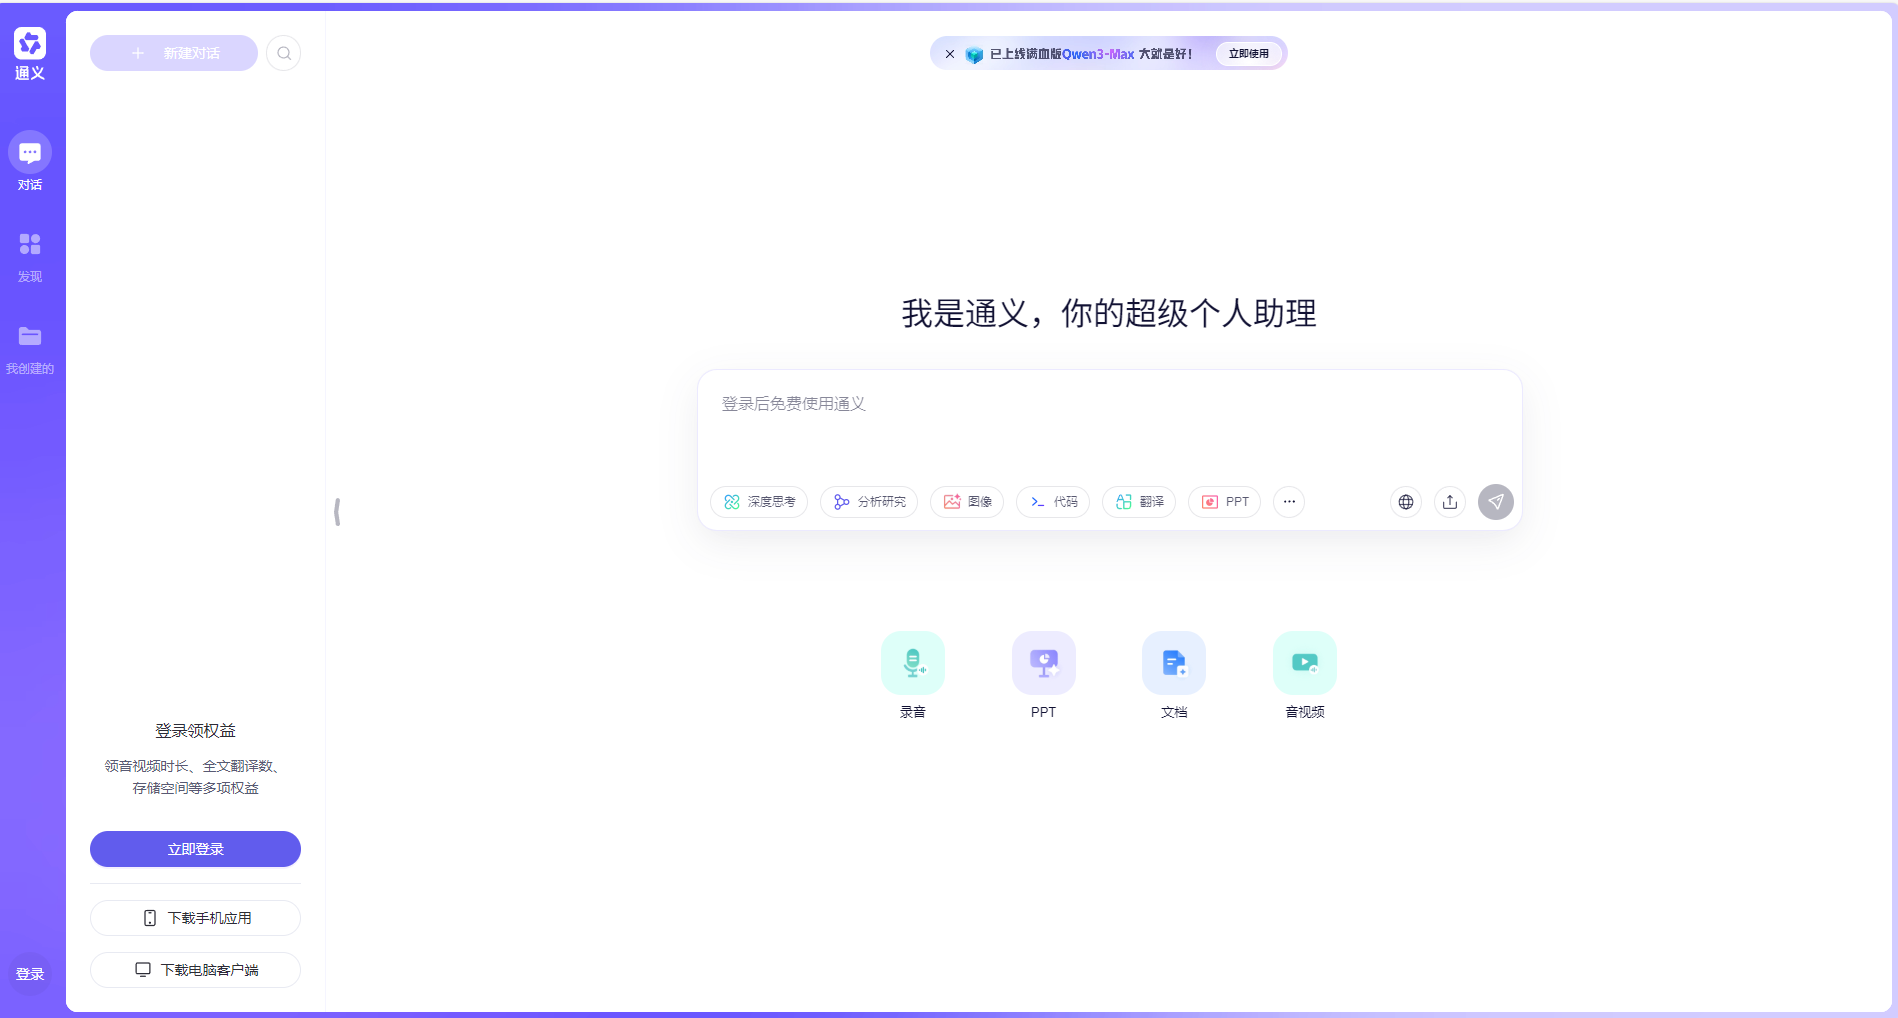
Task: Select the 代码 code mode chip
Action: [1053, 502]
